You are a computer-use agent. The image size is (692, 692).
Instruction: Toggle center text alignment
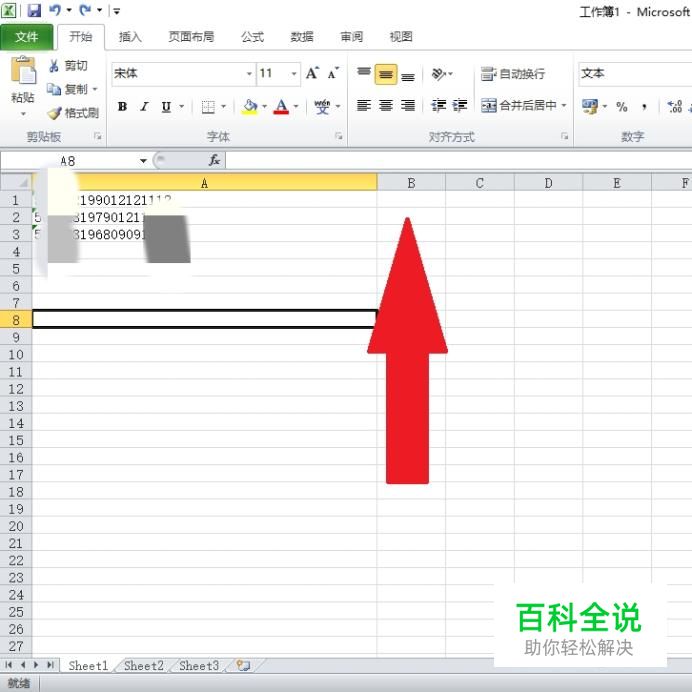click(386, 105)
